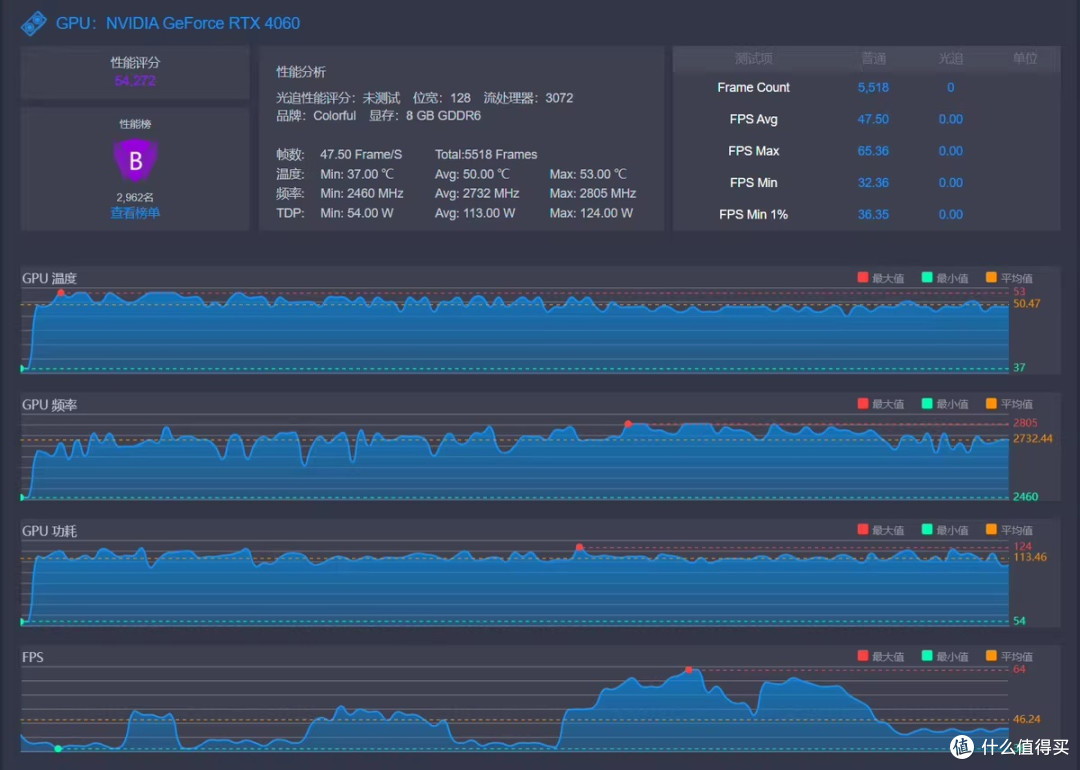Click the Total:5518 Frames text
Image resolution: width=1080 pixels, height=770 pixels.
(486, 154)
